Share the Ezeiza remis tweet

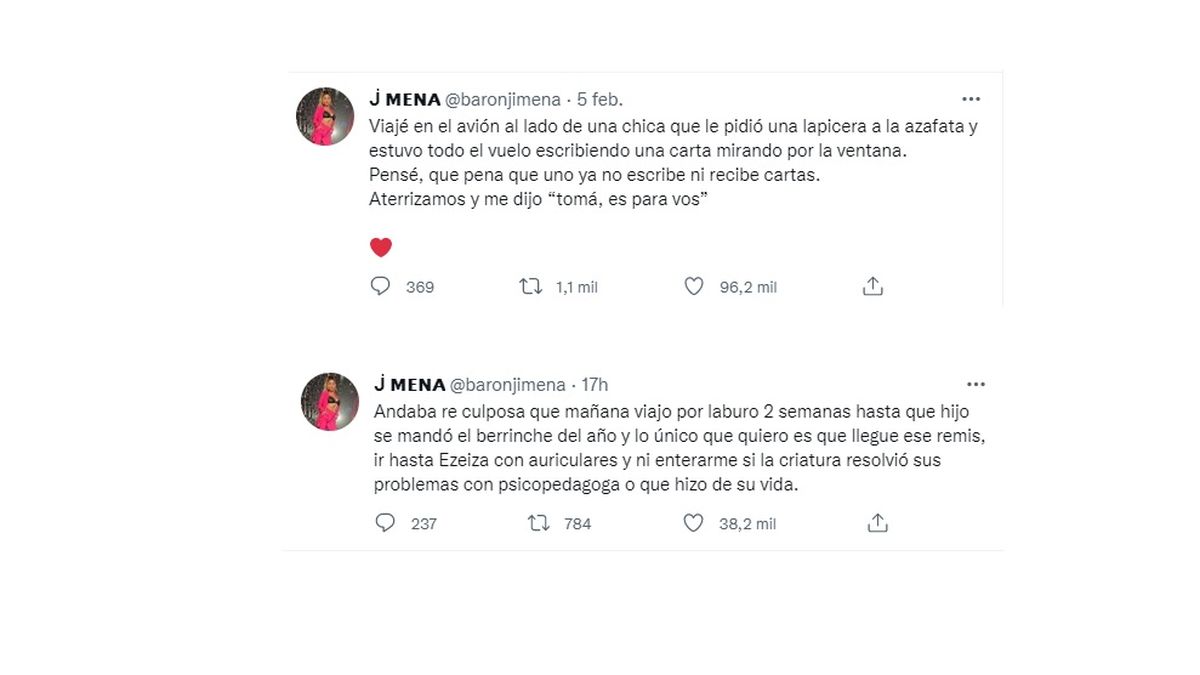(877, 523)
